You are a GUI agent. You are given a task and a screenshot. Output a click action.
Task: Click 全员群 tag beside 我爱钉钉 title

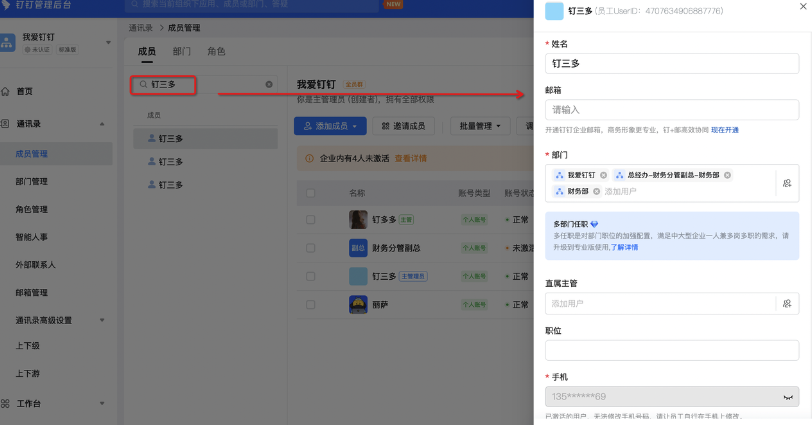[354, 84]
